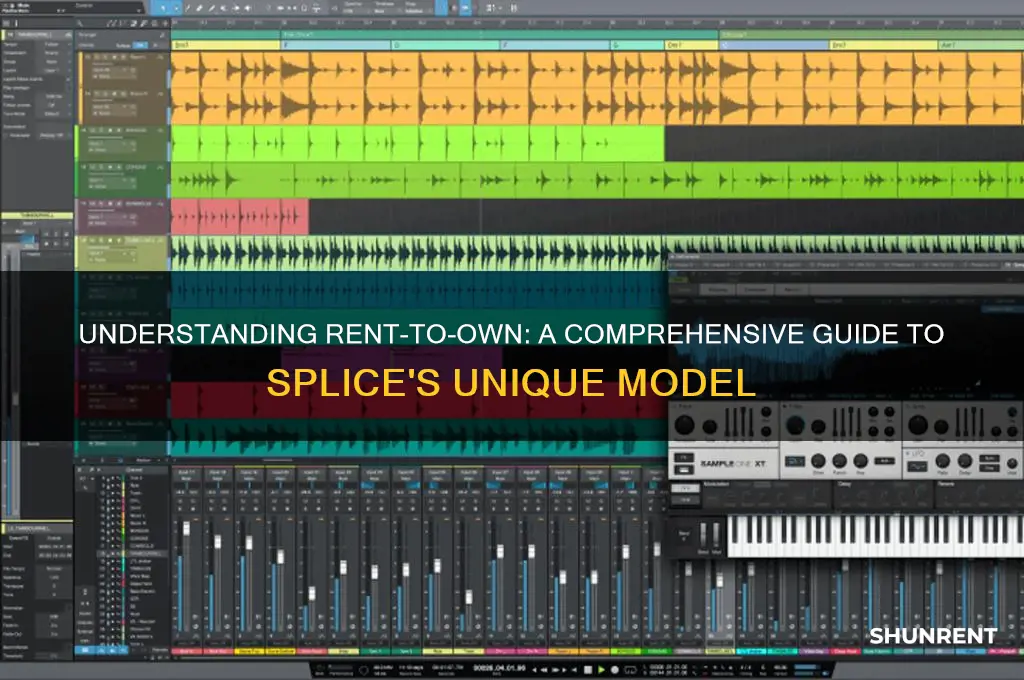
Task: Toggle the Snap button in the top toolbar
Action: click(x=442, y=8)
